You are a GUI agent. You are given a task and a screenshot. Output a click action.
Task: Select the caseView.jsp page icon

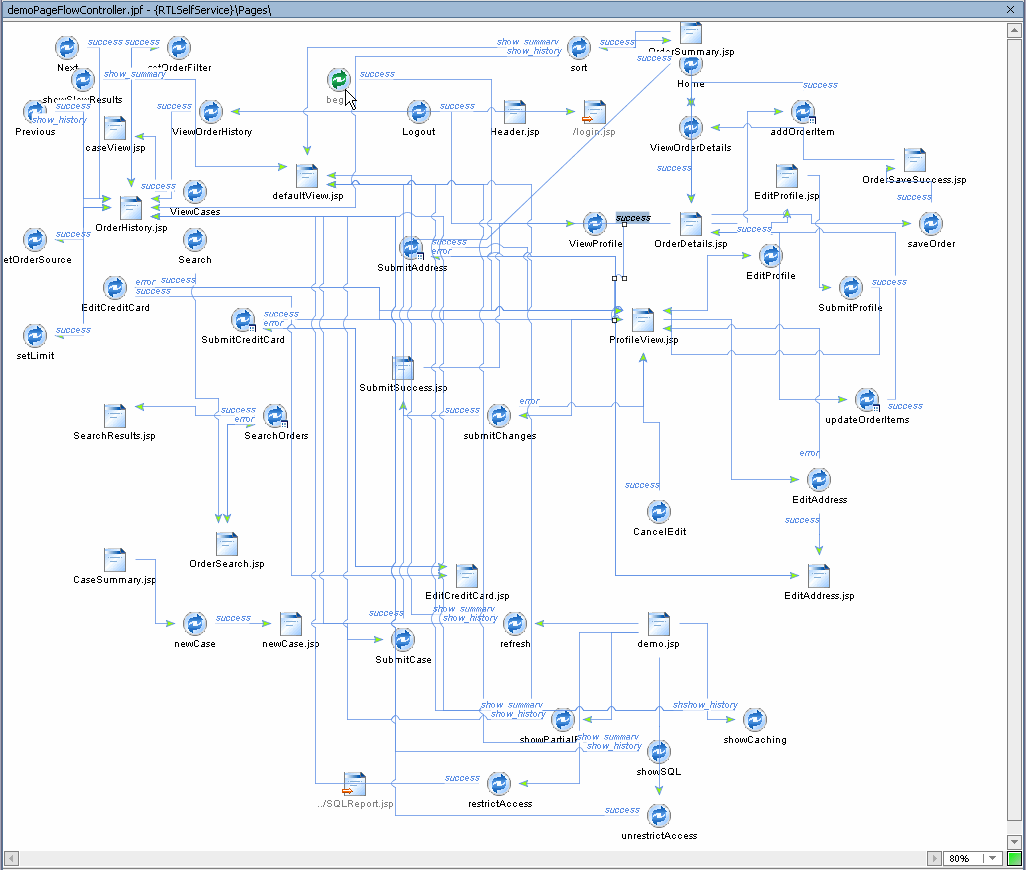(115, 128)
